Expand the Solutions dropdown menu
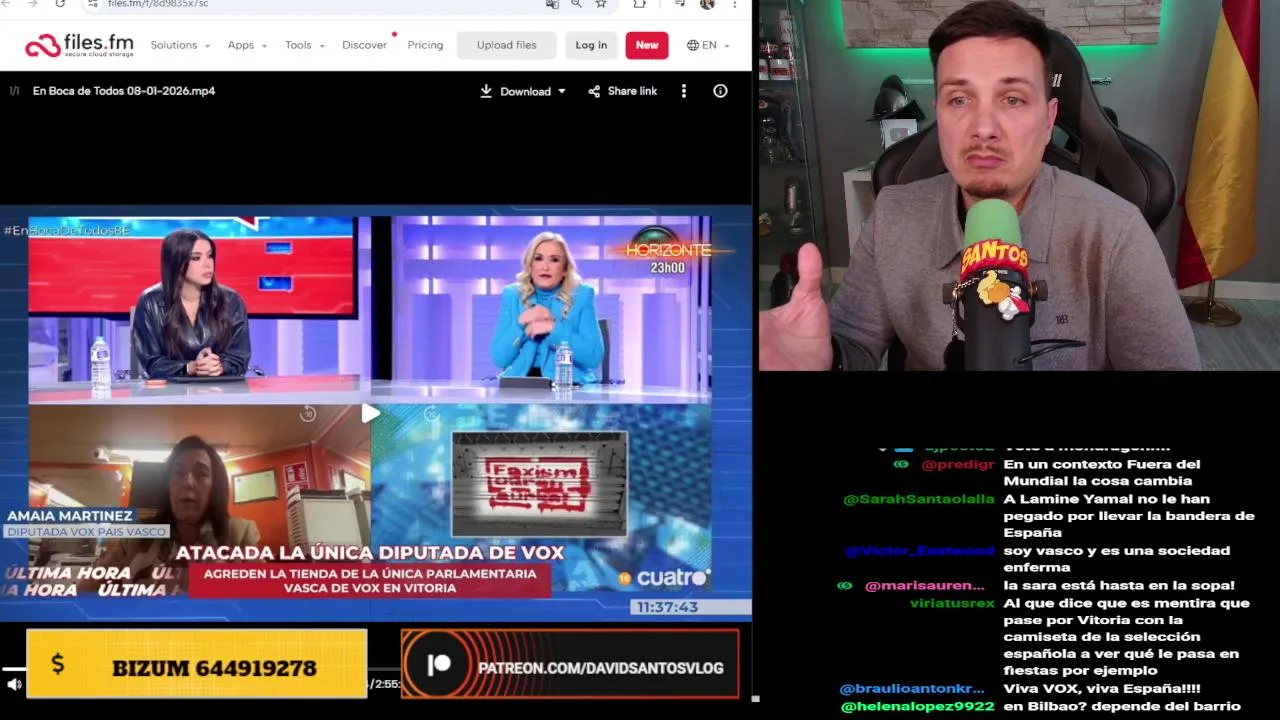 180,45
